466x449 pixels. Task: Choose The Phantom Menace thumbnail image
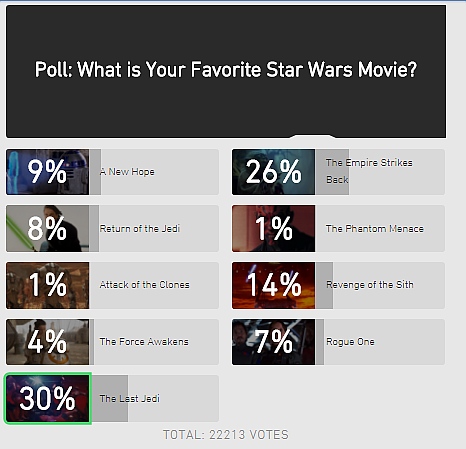click(x=273, y=228)
